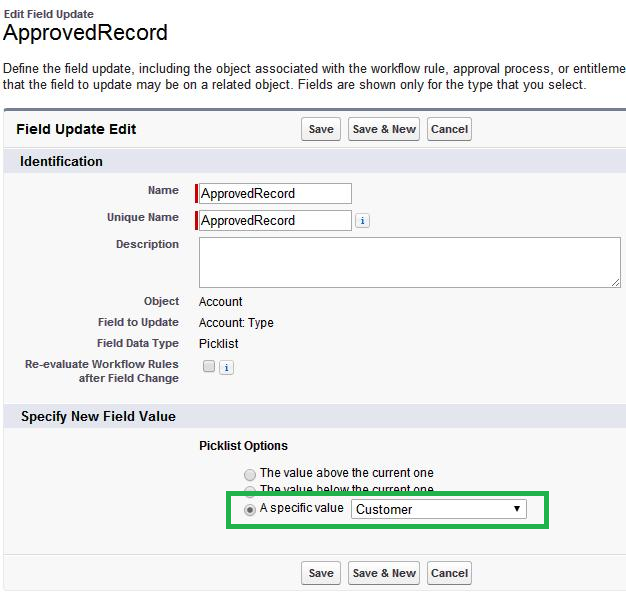Click the 'Field Data Type' label
The width and height of the screenshot is (626, 592).
[138, 343]
